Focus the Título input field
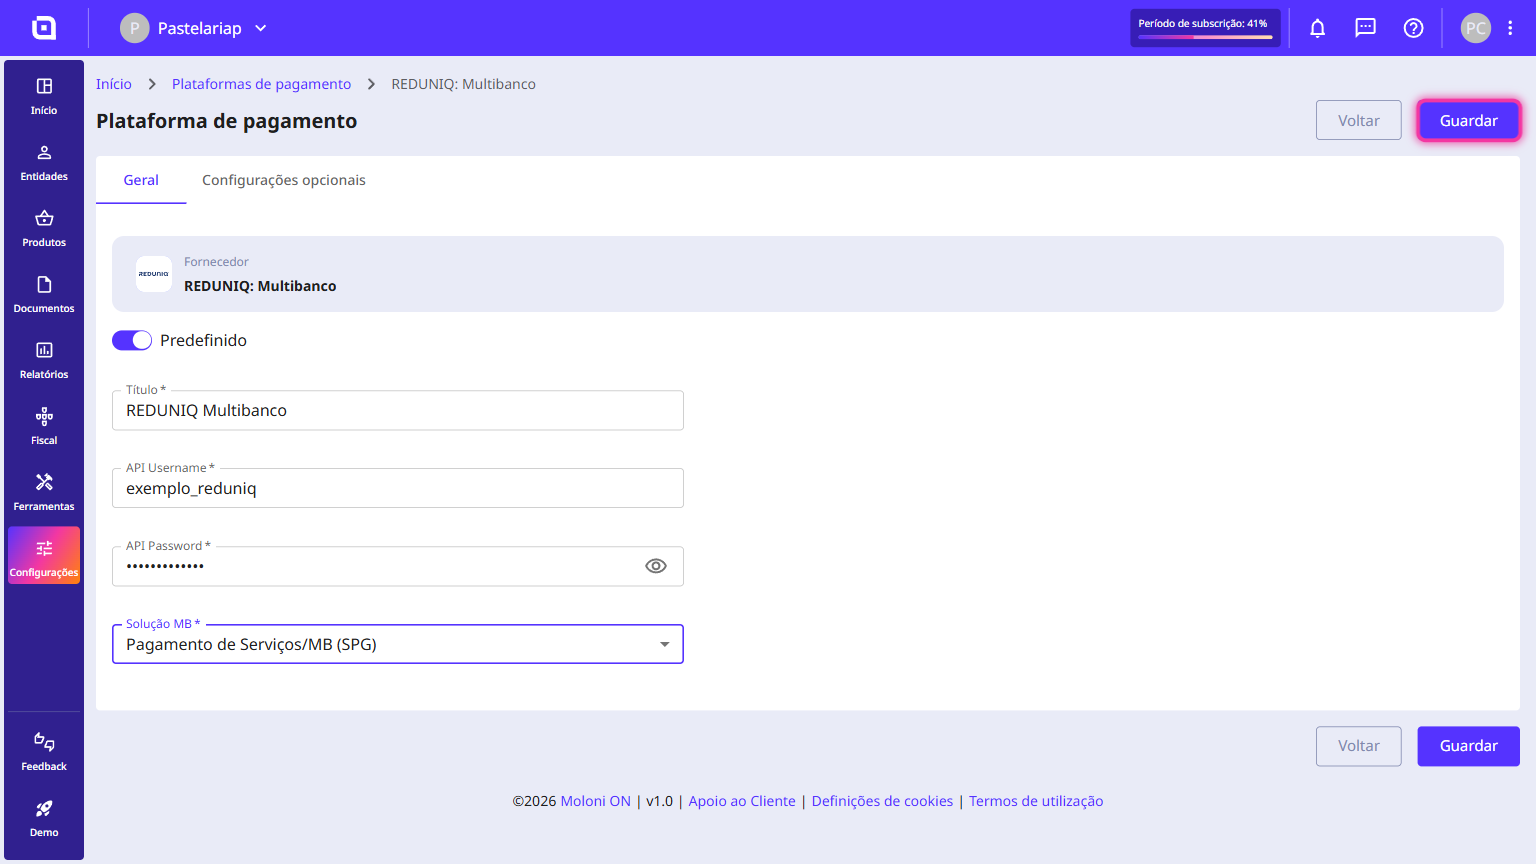 click(398, 410)
